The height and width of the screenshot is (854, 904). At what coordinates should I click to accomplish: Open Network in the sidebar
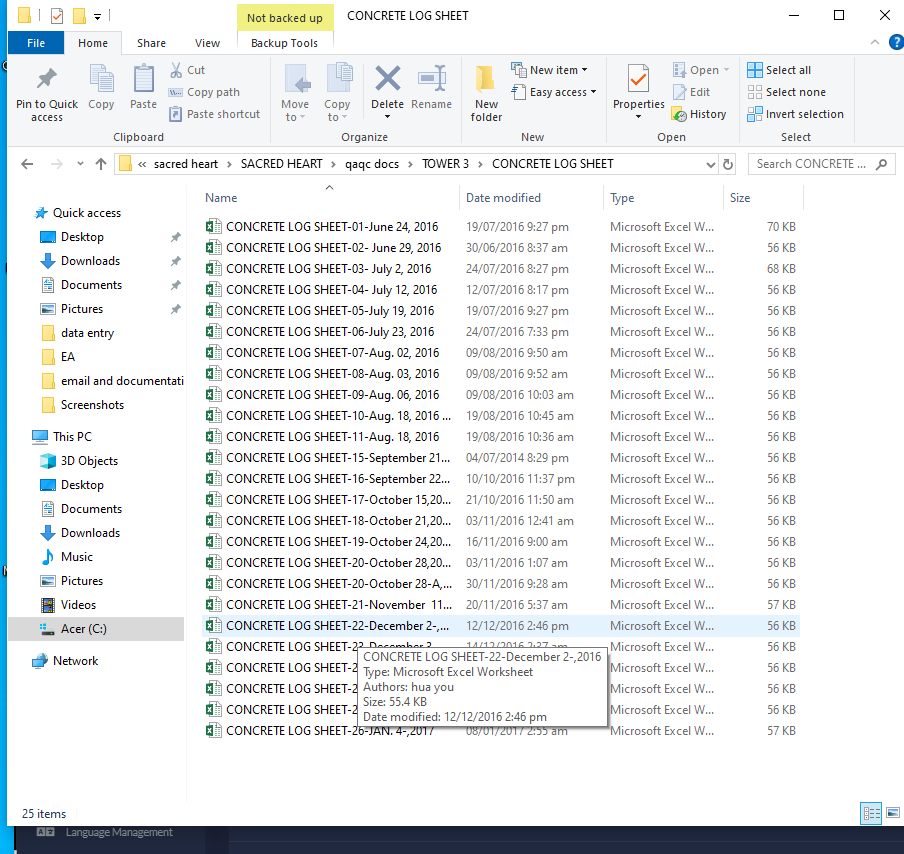(x=76, y=661)
